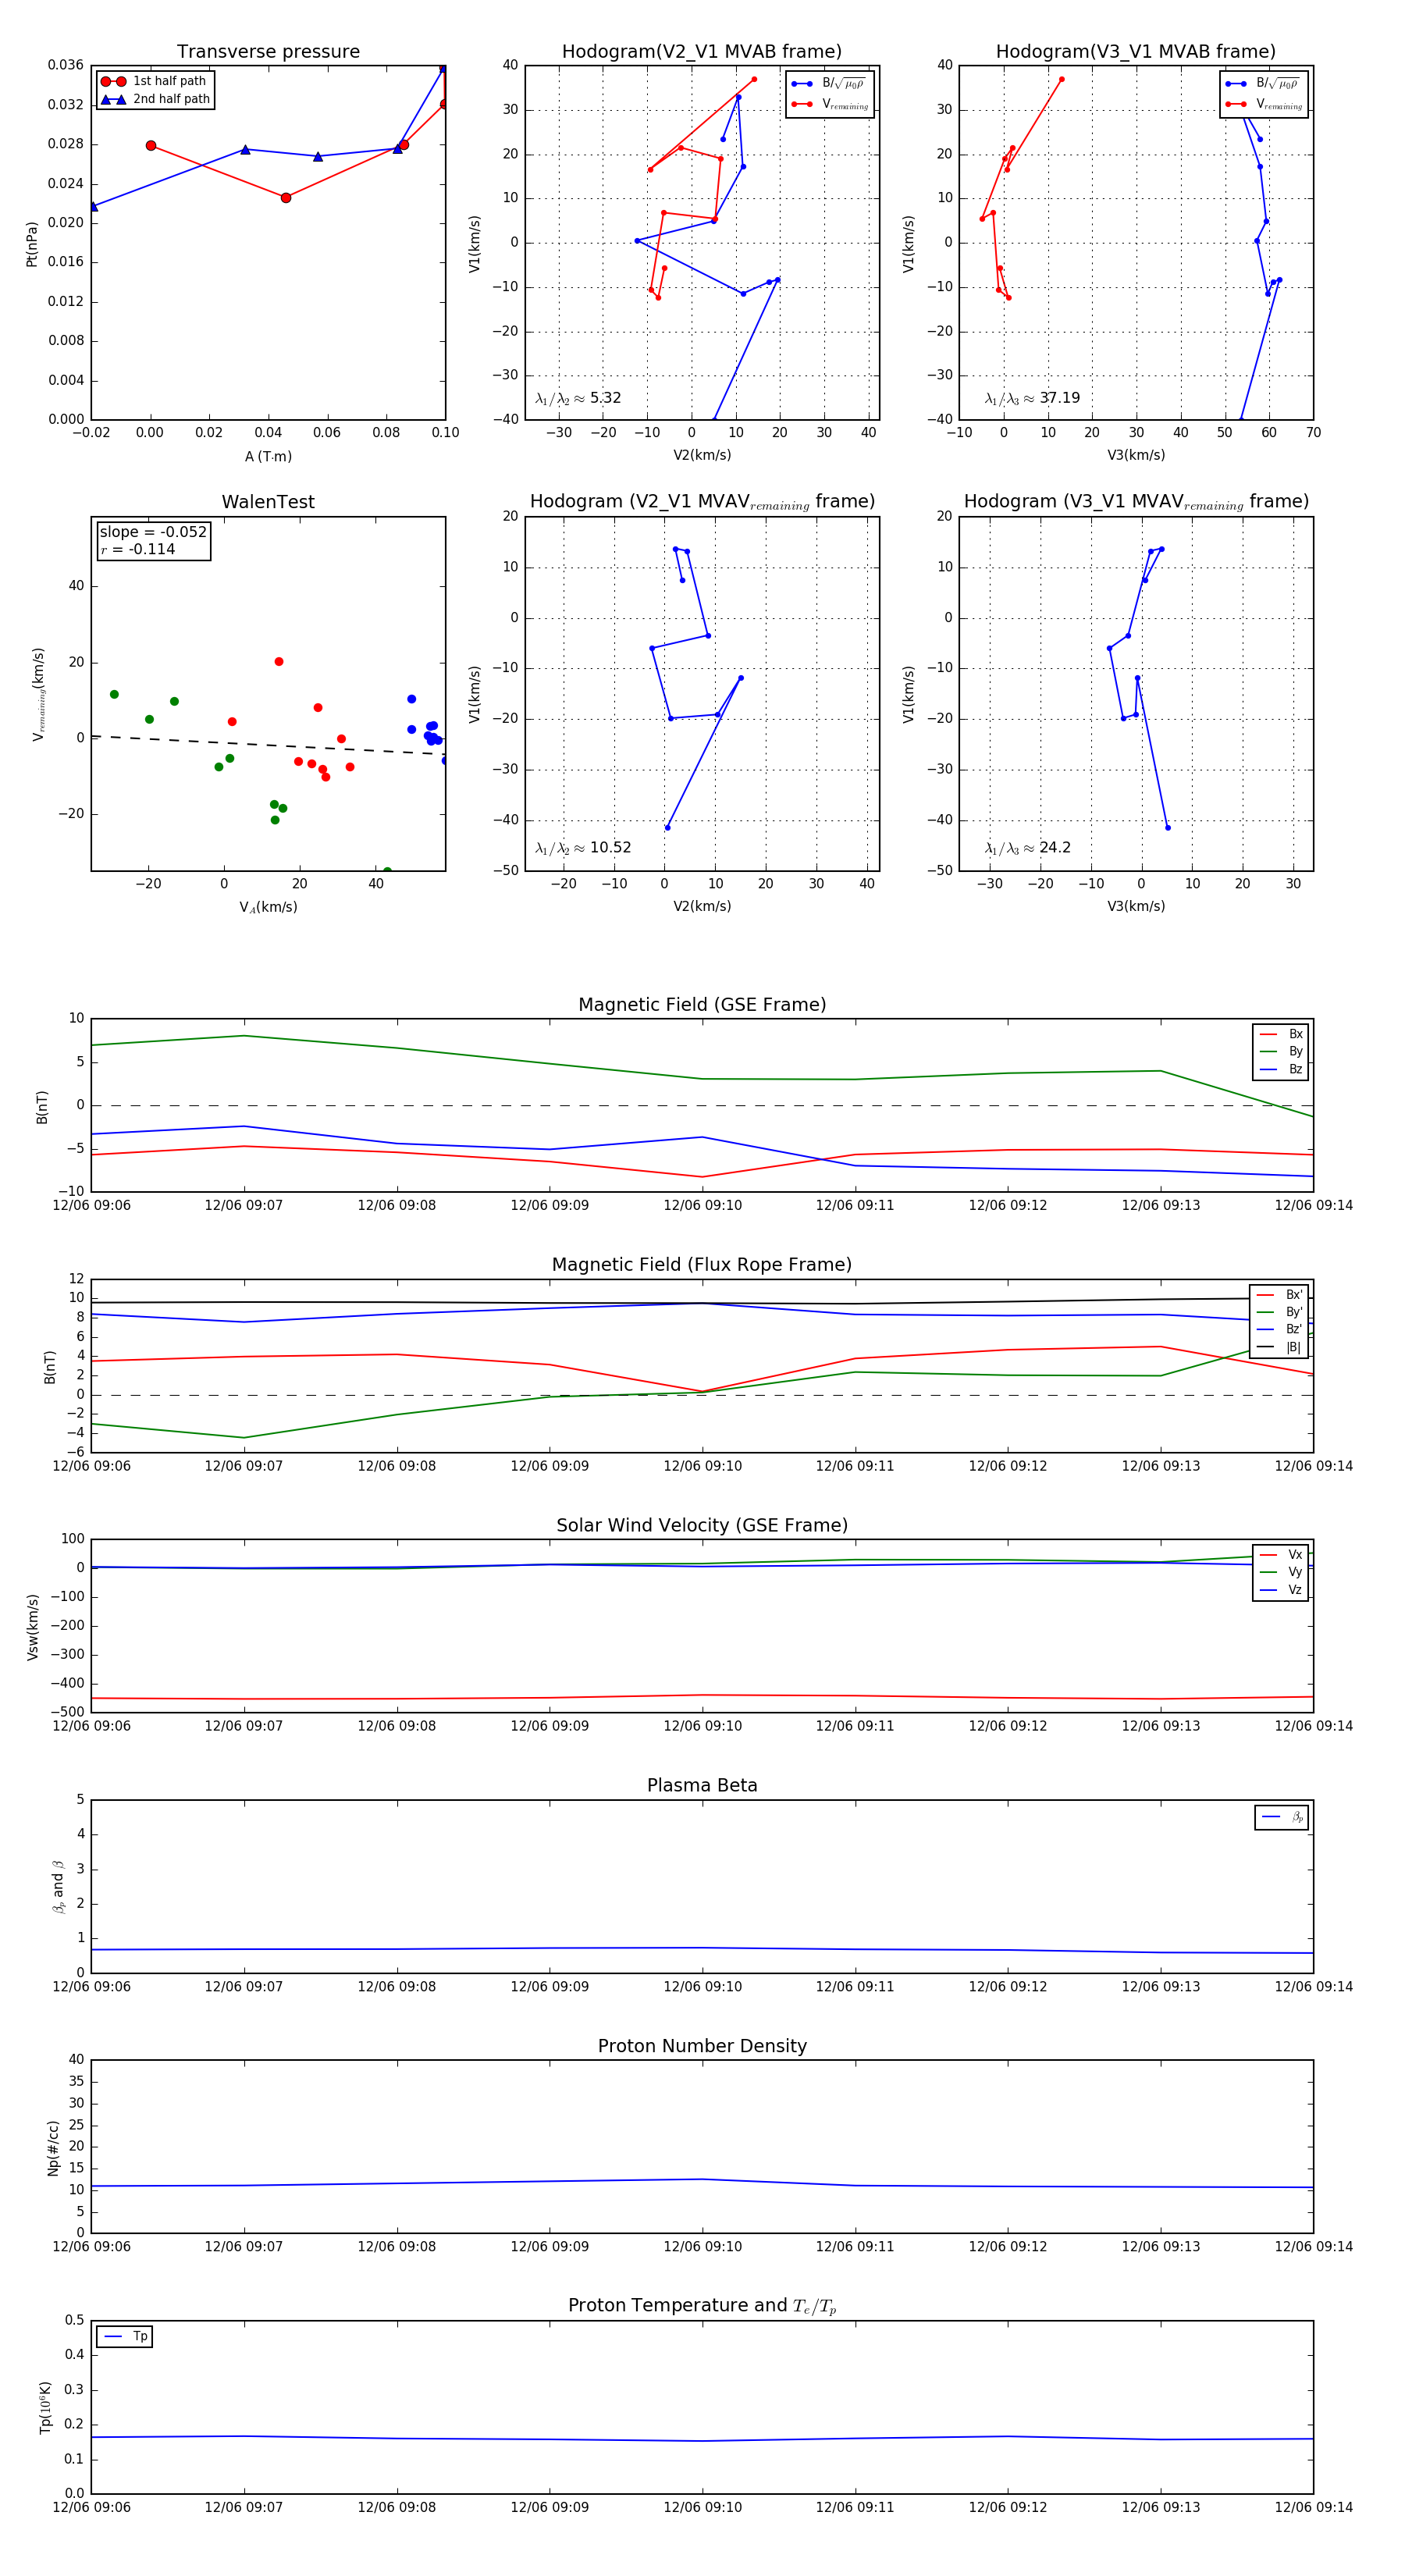Click the λ1/λ2 ≈ 5.32 annotation
This screenshot has height=2576, width=1405.
[x=578, y=398]
